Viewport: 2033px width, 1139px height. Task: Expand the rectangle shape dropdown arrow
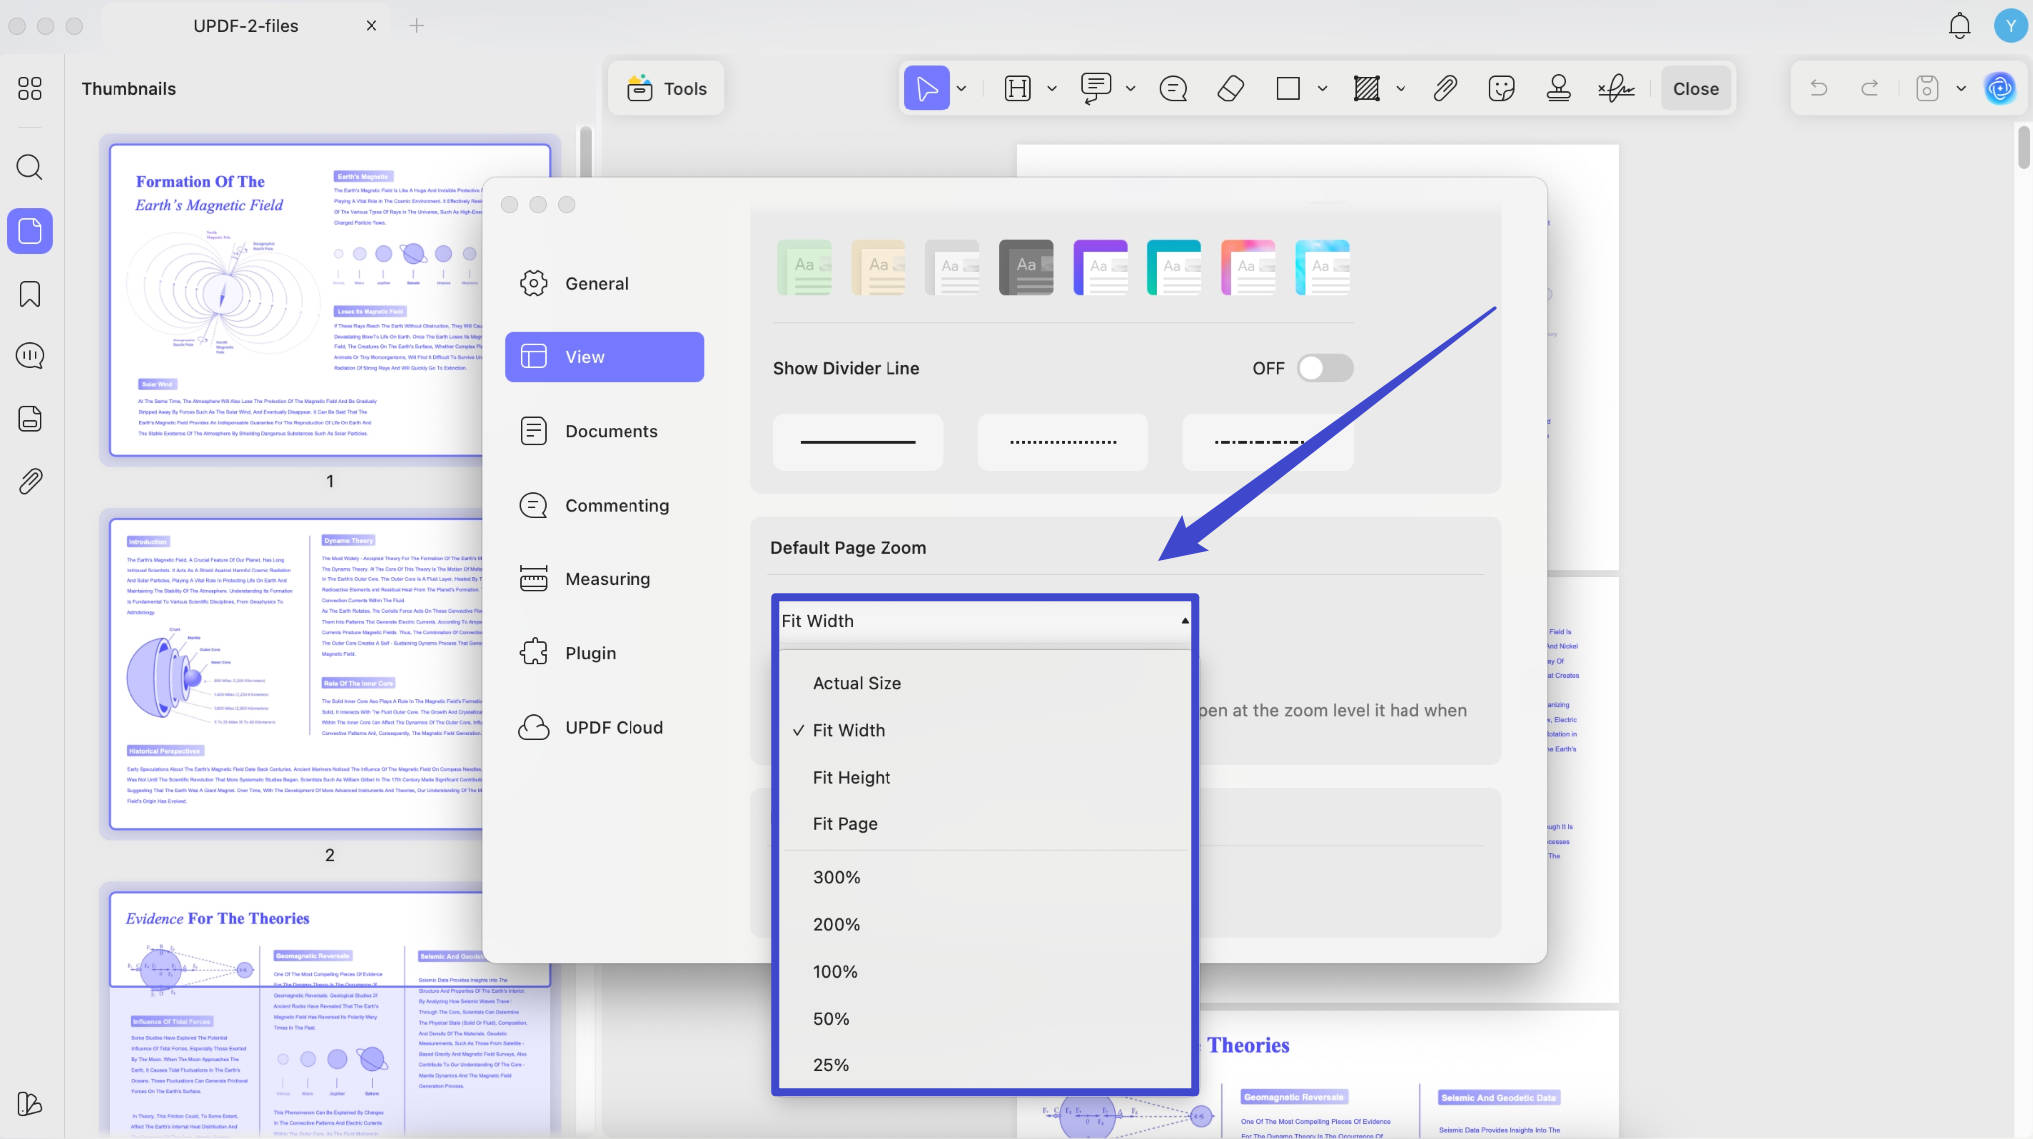(x=1322, y=89)
